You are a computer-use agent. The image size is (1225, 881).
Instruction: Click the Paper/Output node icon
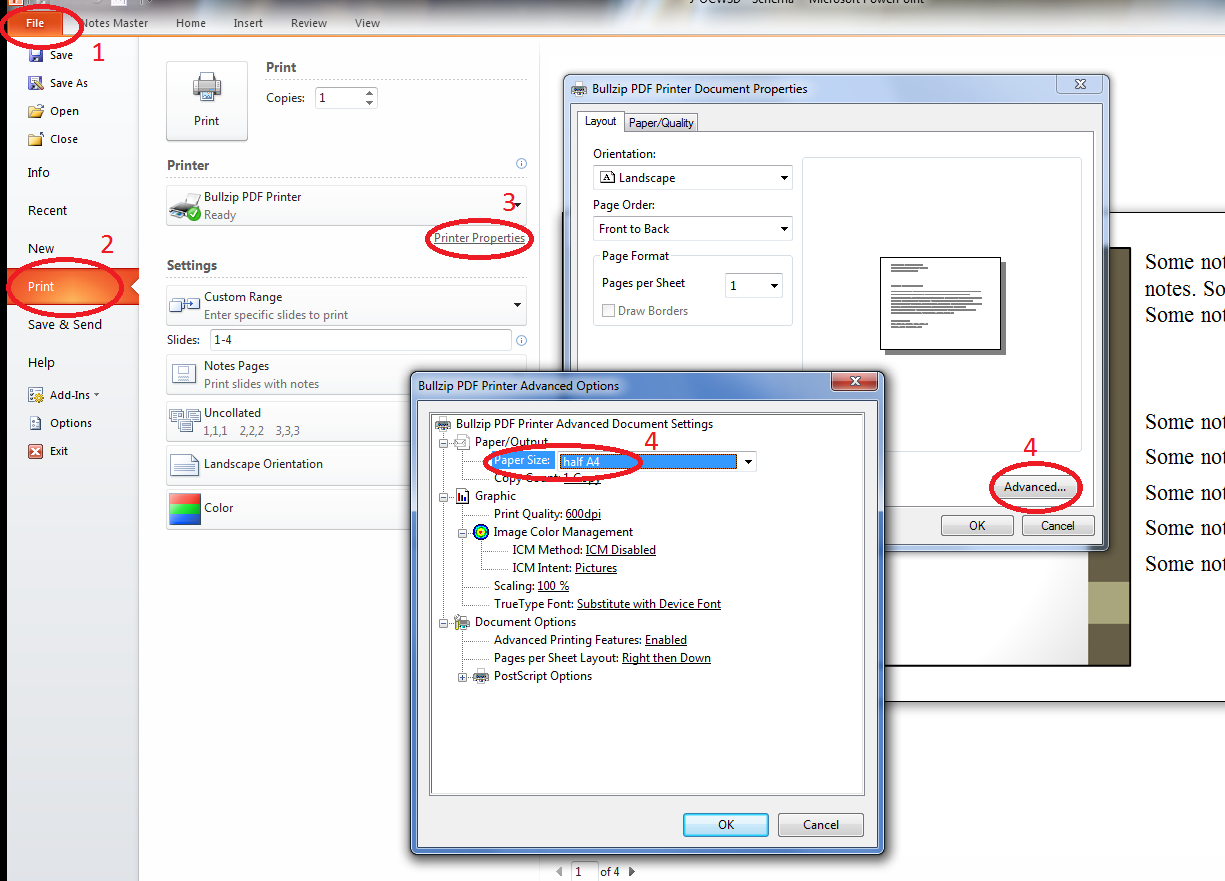point(462,442)
